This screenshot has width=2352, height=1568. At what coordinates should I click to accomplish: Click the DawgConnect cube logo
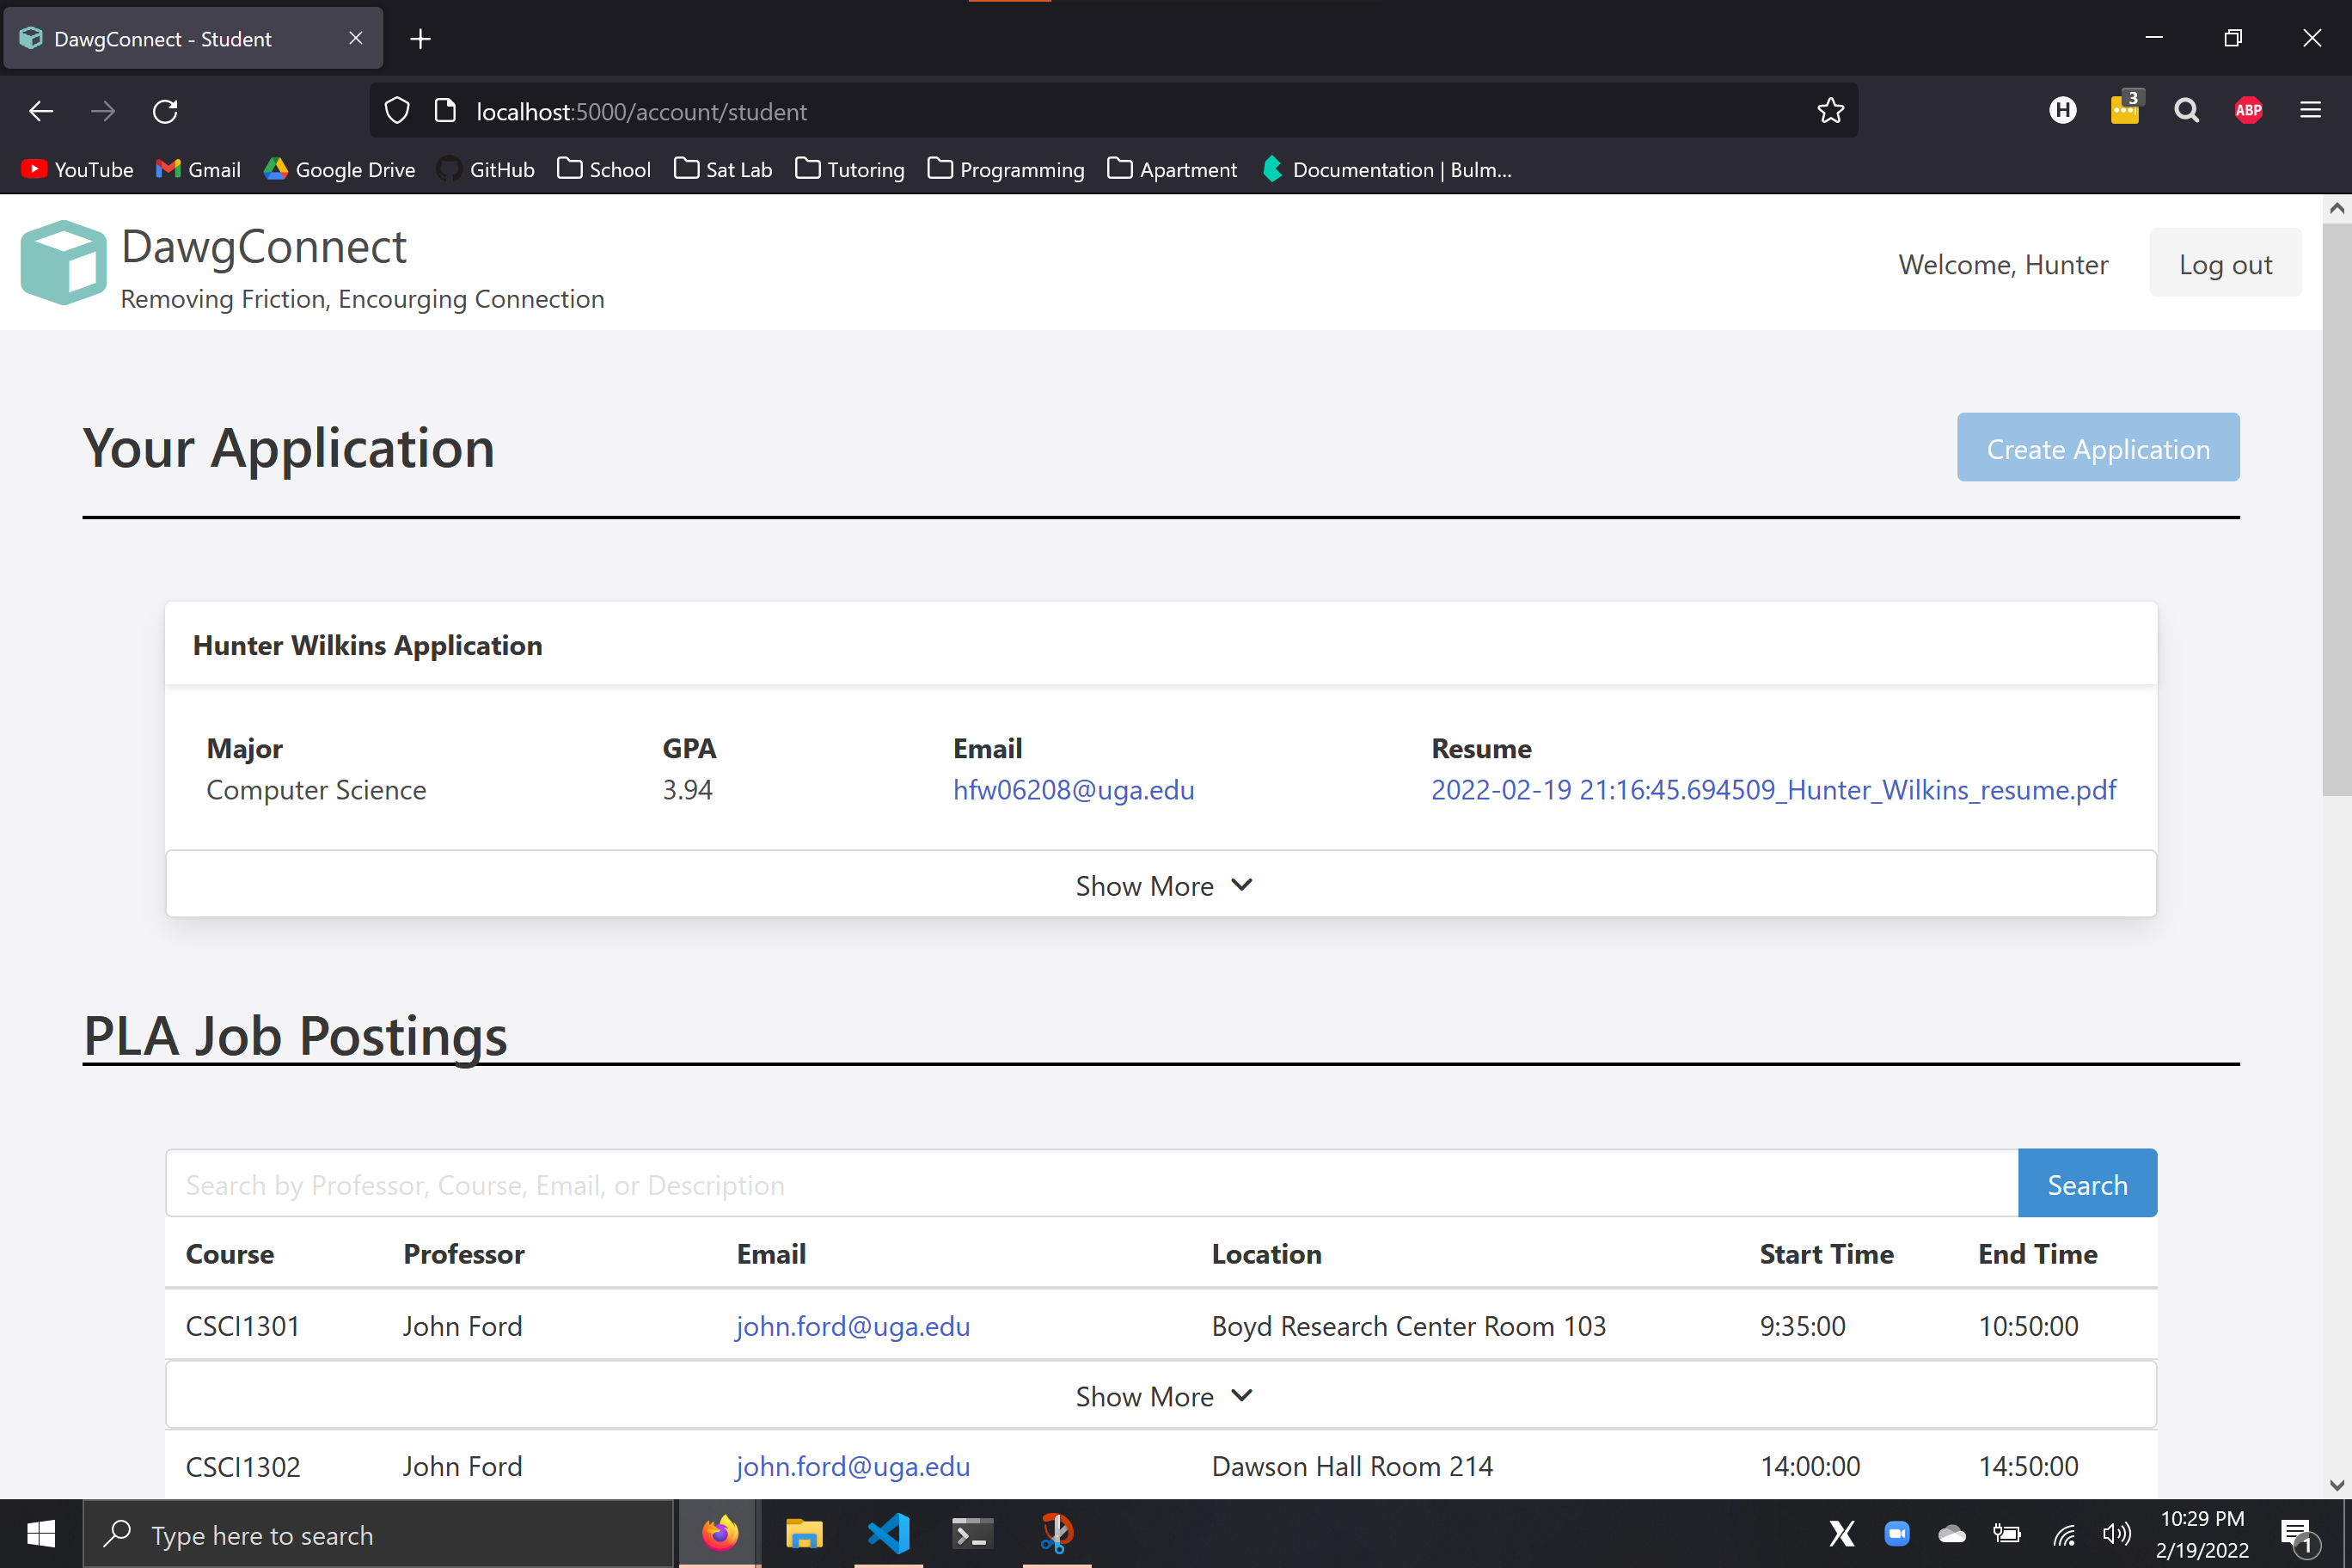pos(63,262)
